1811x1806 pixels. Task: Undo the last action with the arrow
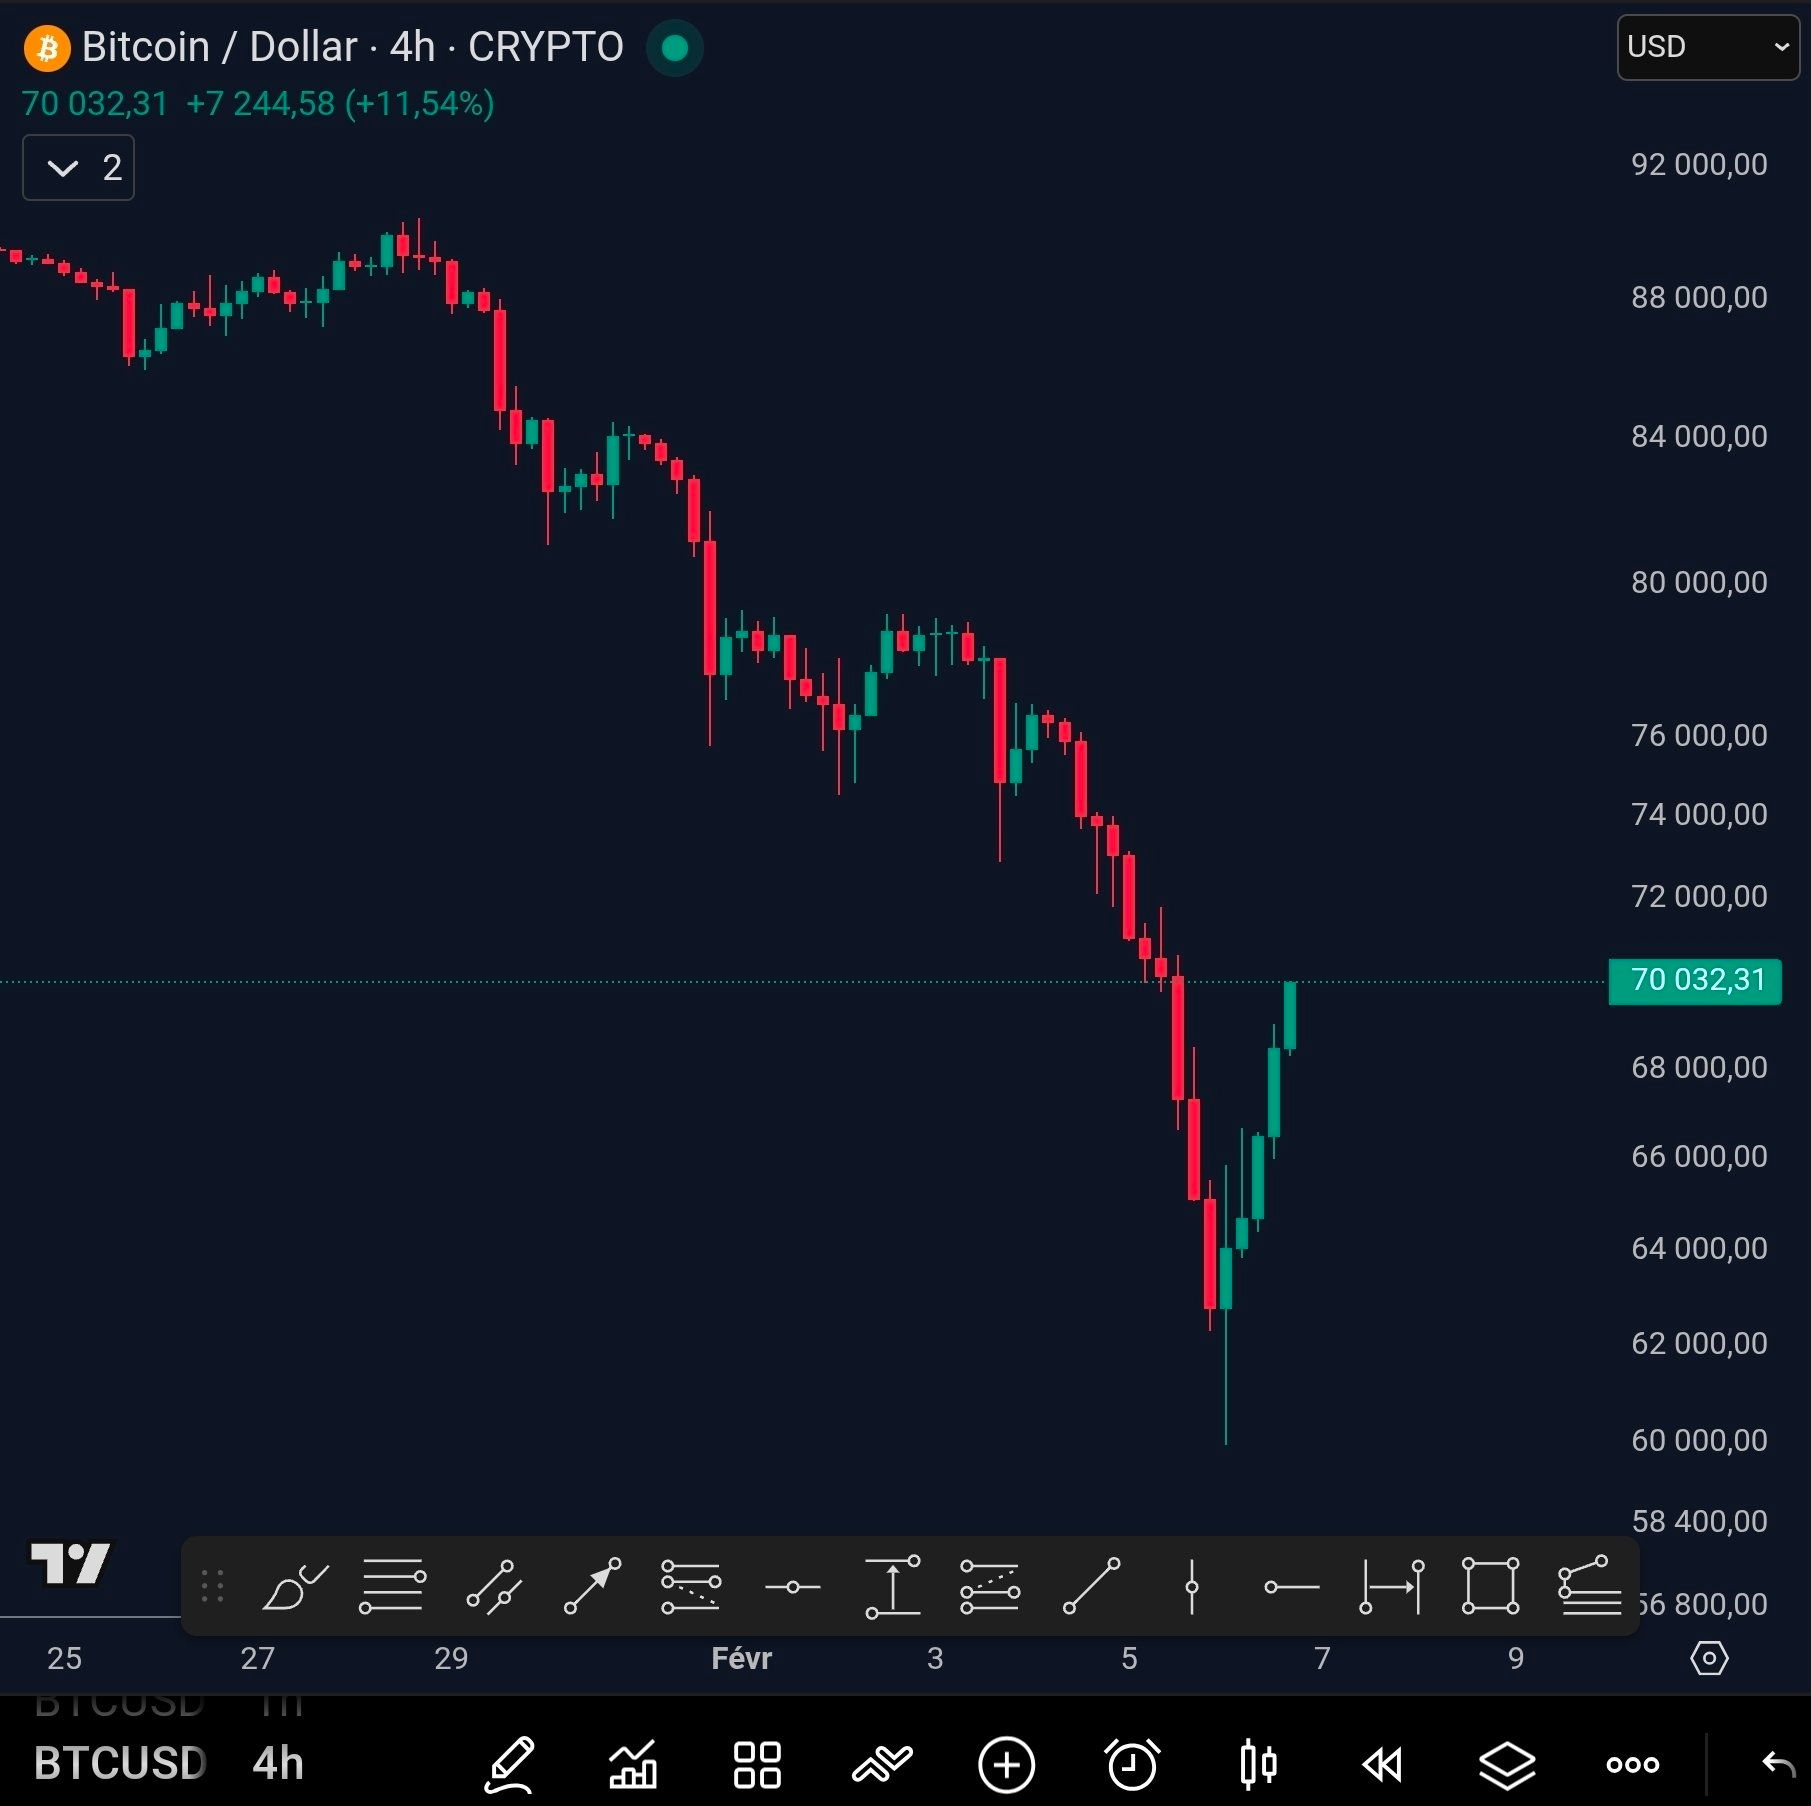[1779, 1765]
